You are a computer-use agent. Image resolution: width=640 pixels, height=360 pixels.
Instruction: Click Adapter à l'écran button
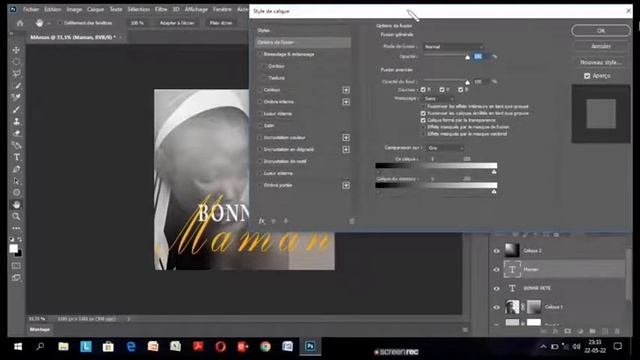tap(177, 23)
